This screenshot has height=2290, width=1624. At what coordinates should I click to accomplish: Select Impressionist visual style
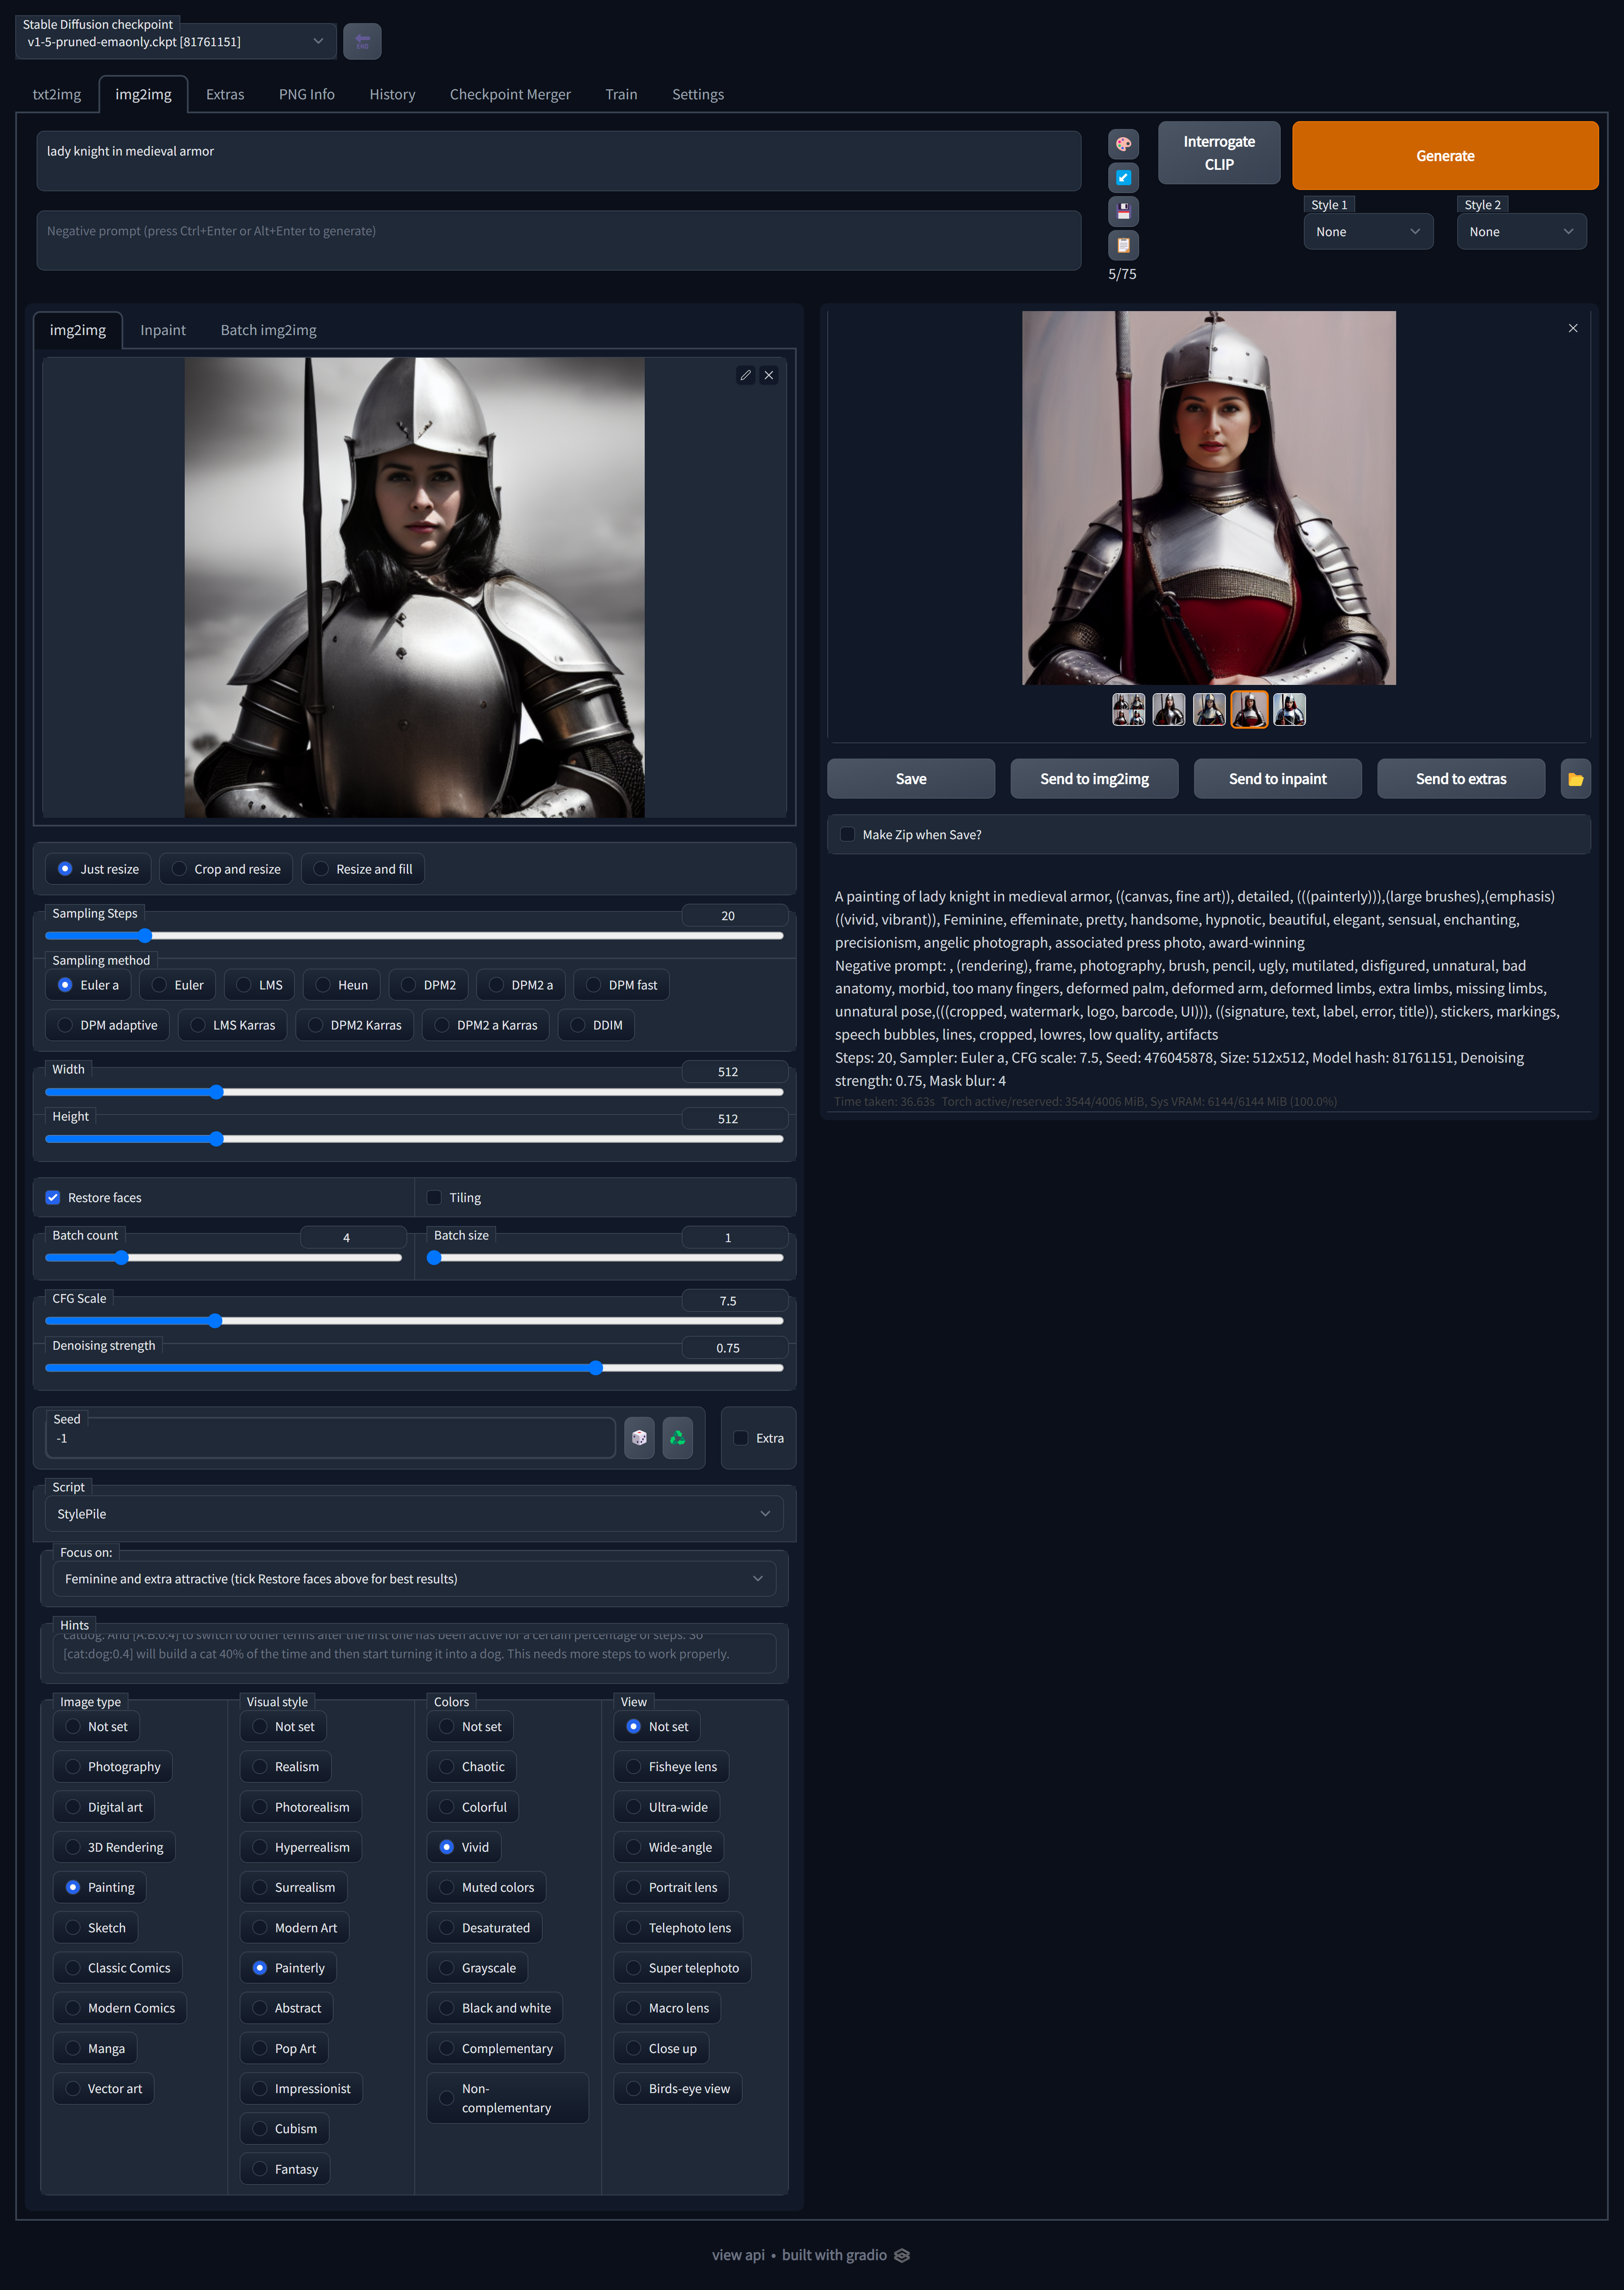tap(301, 2089)
